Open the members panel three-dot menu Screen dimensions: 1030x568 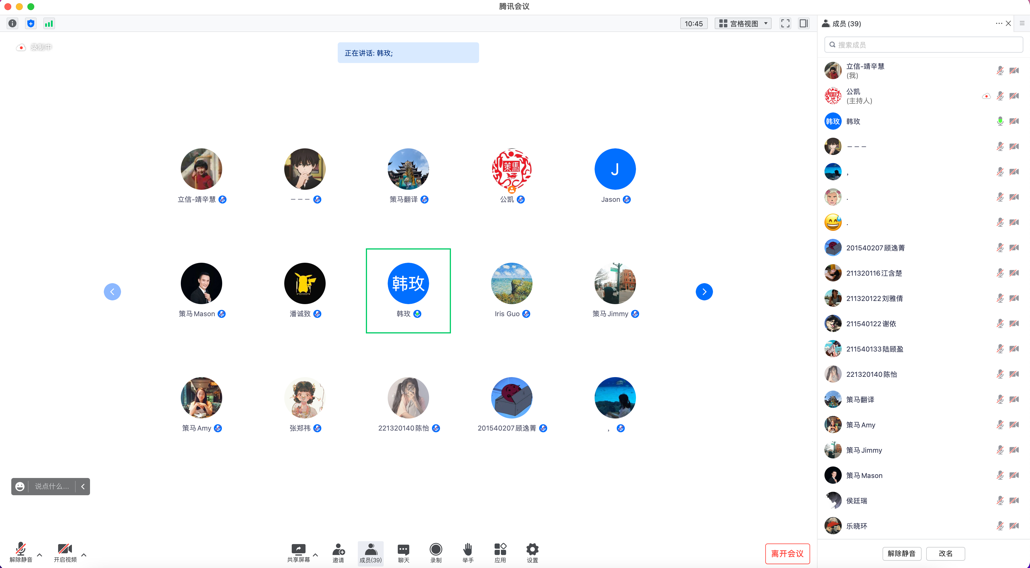point(998,23)
